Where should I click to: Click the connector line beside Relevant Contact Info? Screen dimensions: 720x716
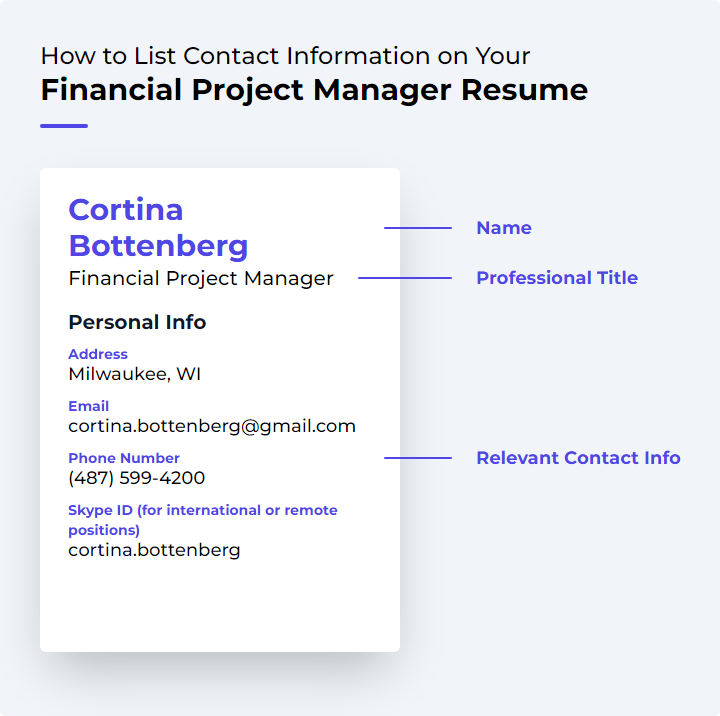418,458
